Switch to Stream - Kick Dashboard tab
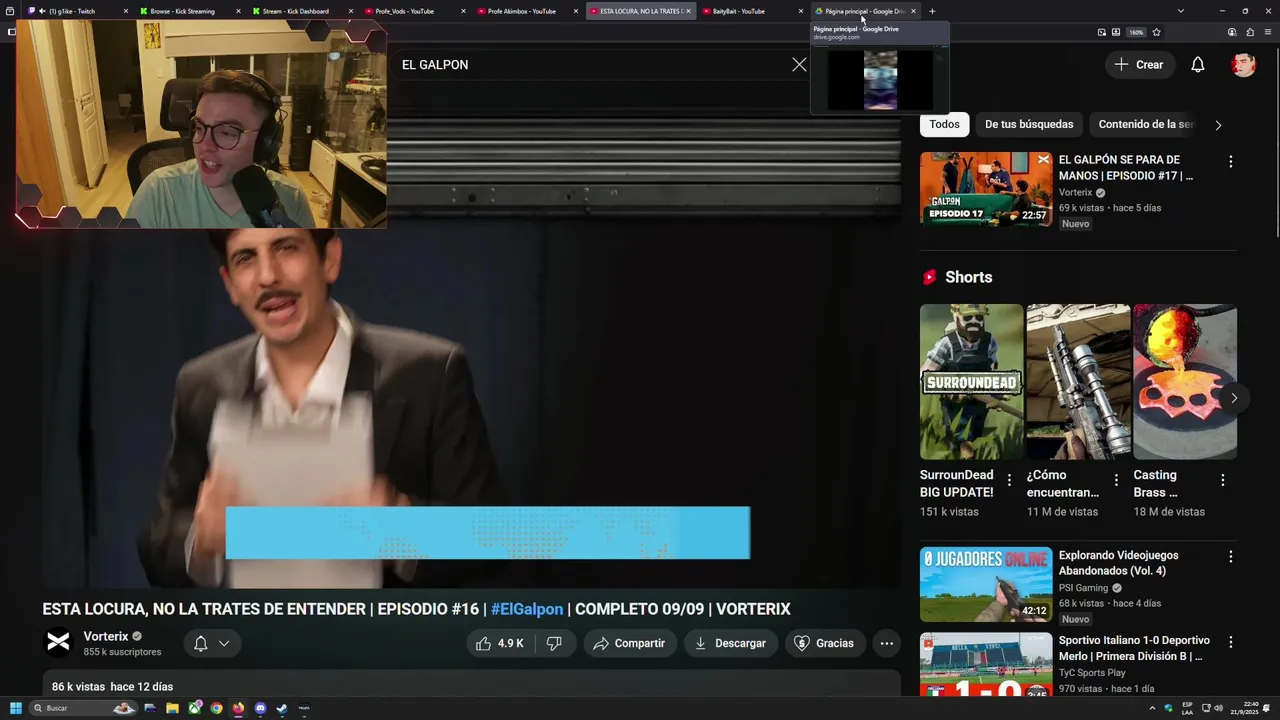Image resolution: width=1280 pixels, height=720 pixels. click(x=303, y=11)
